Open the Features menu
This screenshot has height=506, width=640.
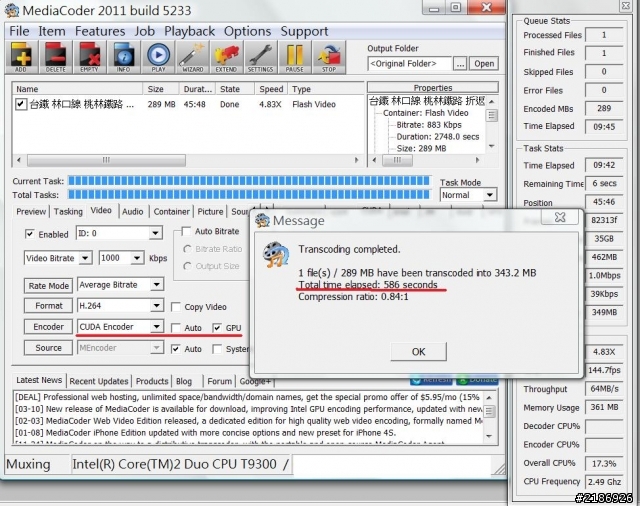pos(100,31)
